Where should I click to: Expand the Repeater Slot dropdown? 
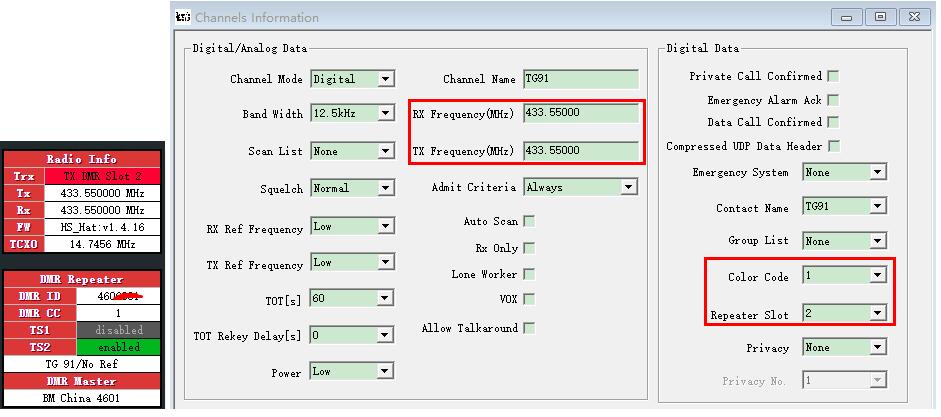pos(877,314)
